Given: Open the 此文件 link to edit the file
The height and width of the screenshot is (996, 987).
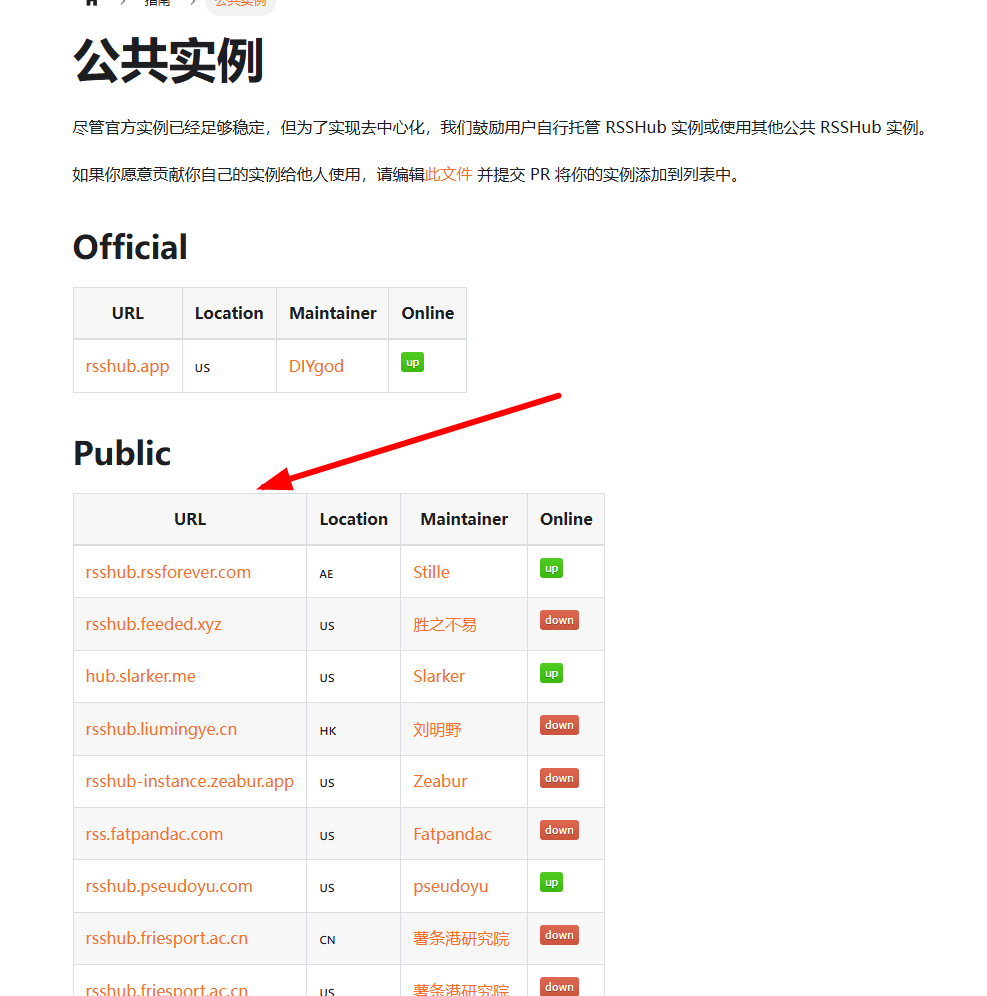Looking at the screenshot, I should [448, 175].
